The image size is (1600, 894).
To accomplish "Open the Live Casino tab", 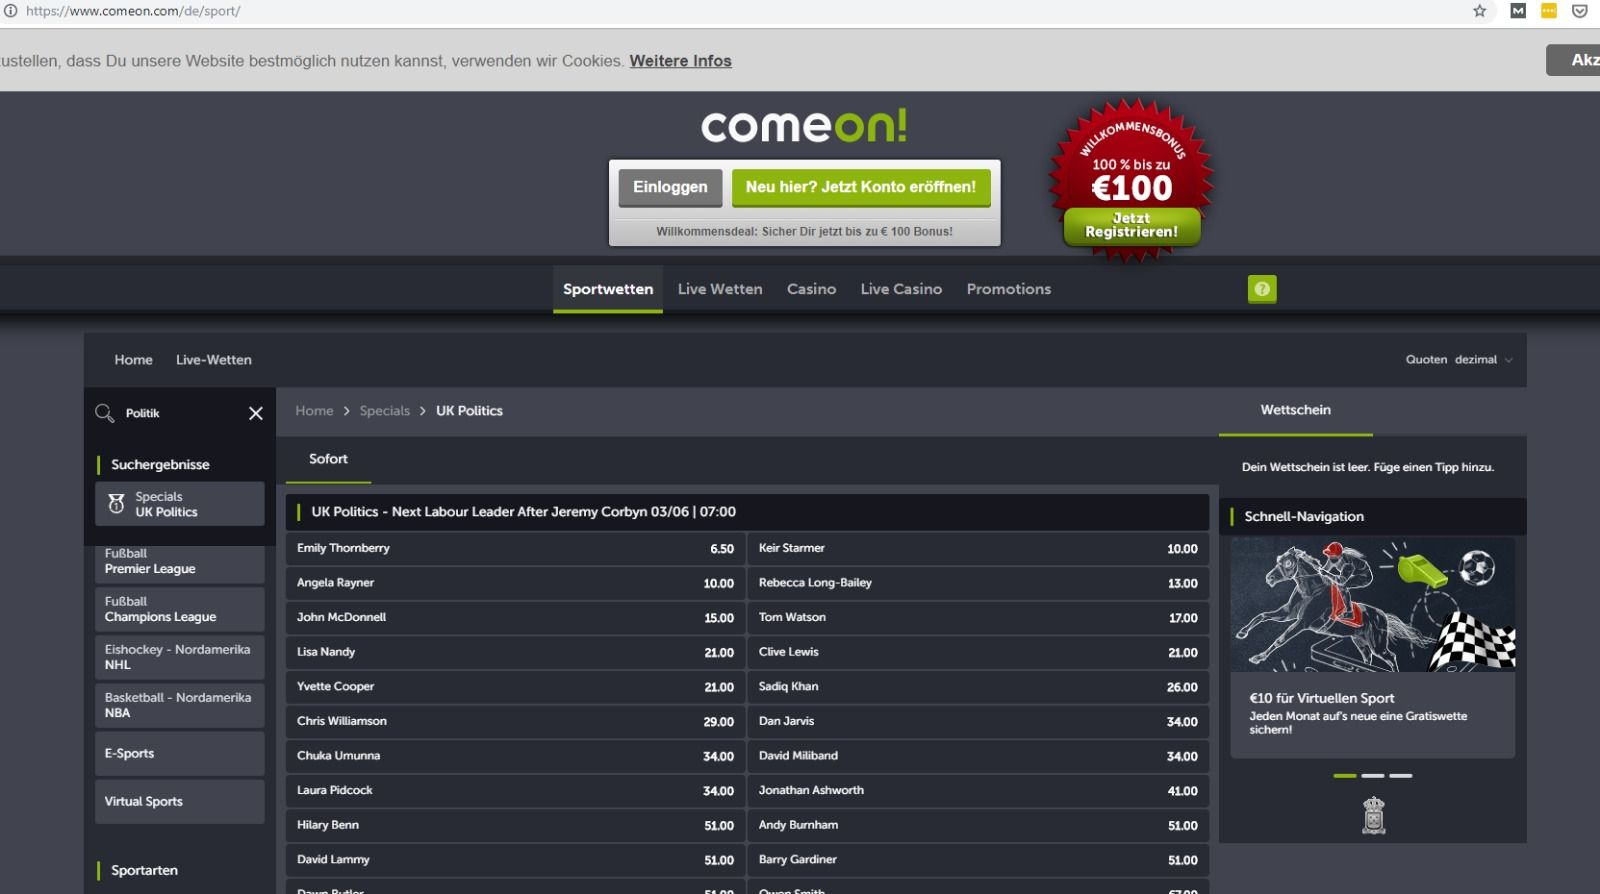I will click(901, 289).
